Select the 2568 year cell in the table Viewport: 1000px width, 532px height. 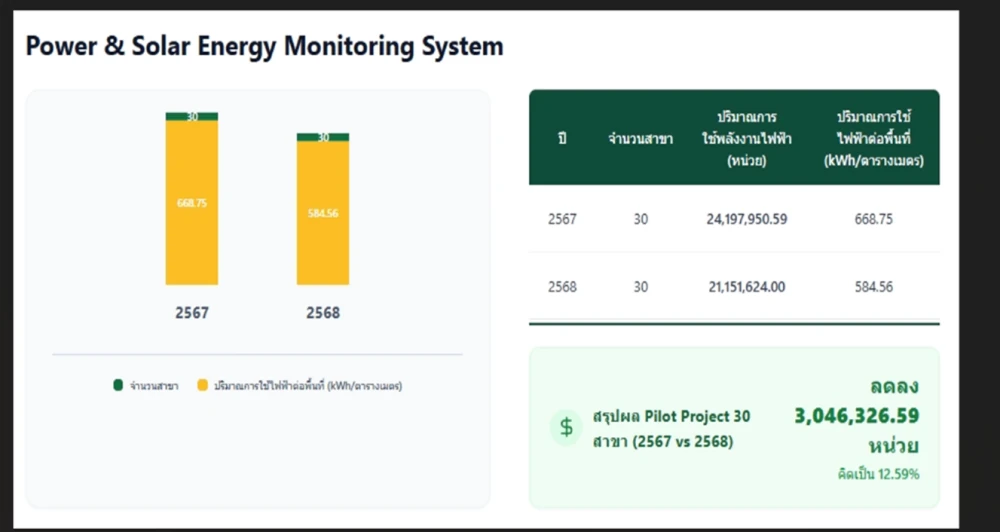[563, 287]
